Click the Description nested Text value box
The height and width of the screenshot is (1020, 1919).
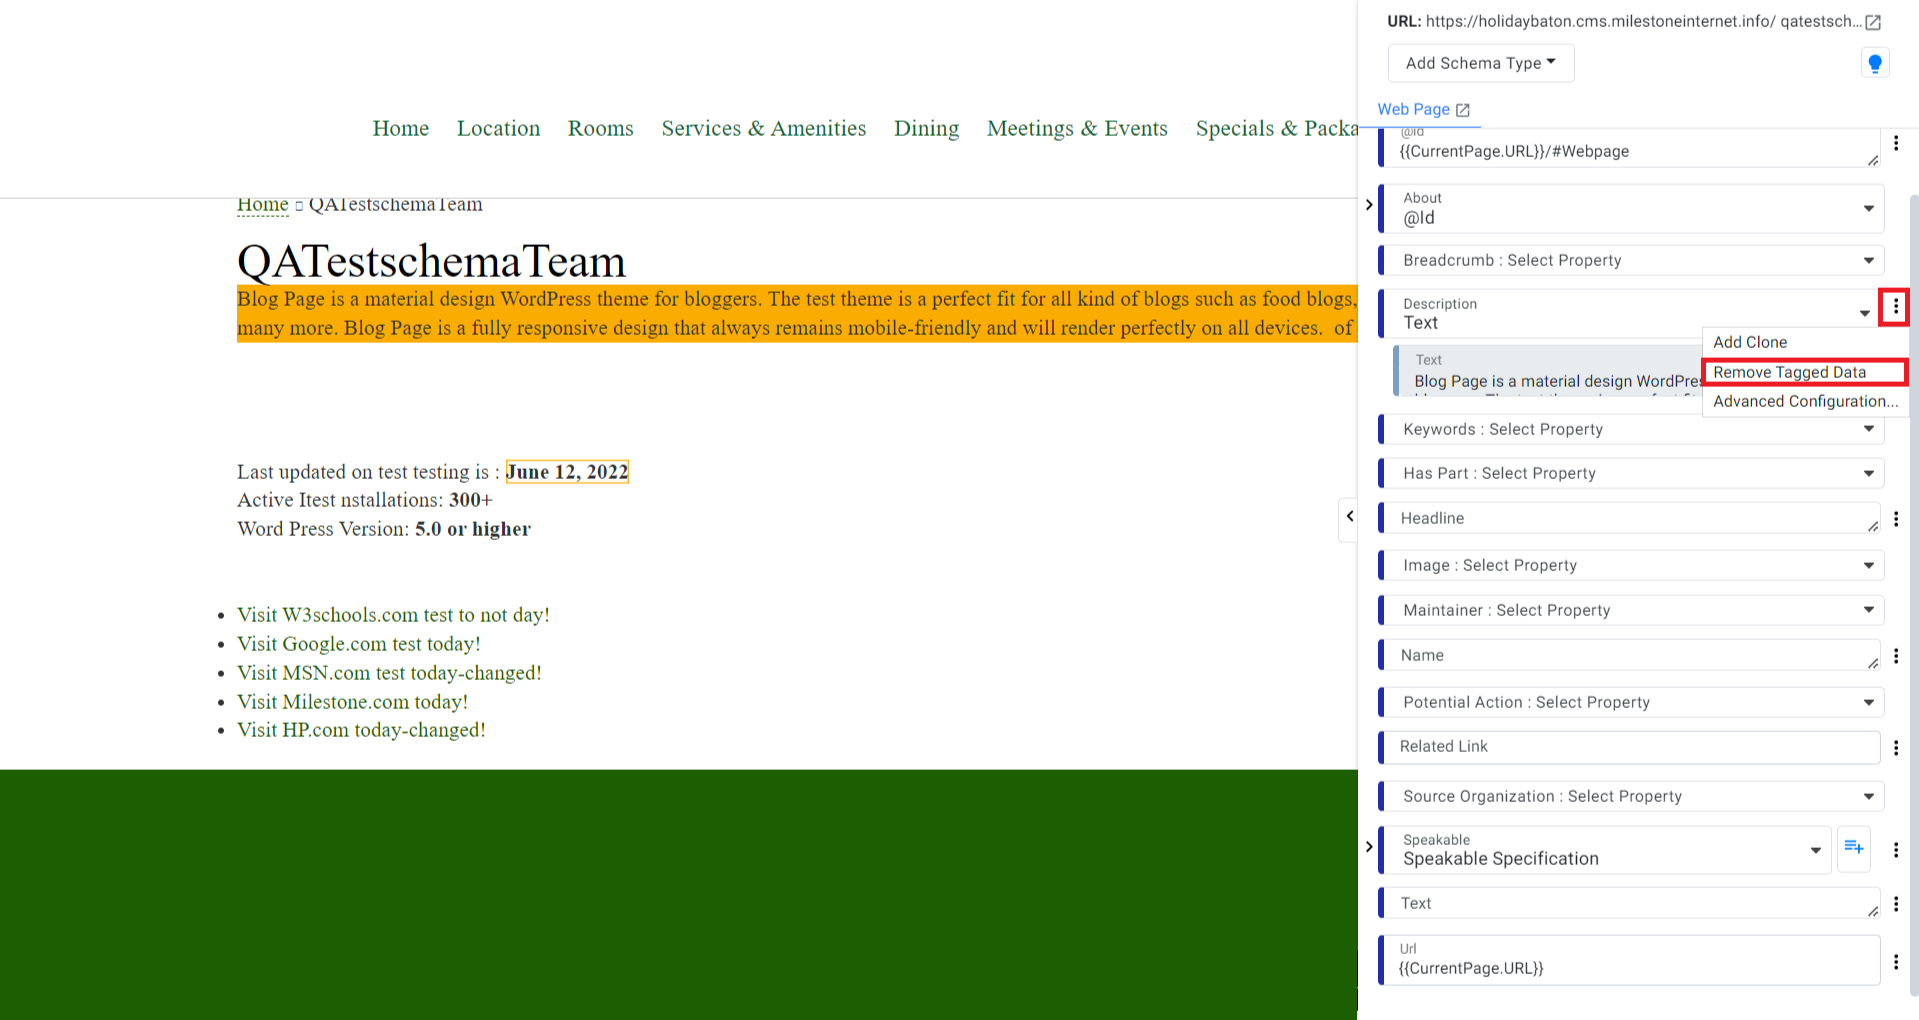pyautogui.click(x=1548, y=371)
